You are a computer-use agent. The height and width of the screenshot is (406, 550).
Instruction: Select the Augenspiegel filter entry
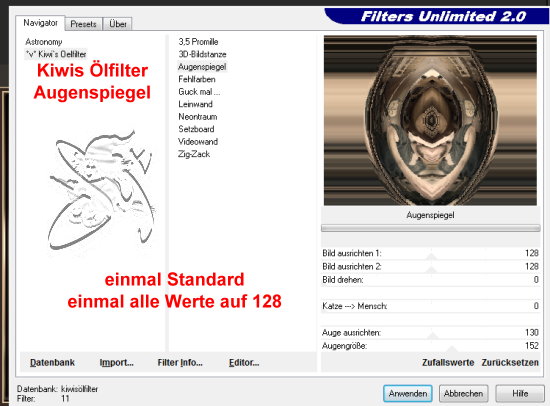click(202, 67)
